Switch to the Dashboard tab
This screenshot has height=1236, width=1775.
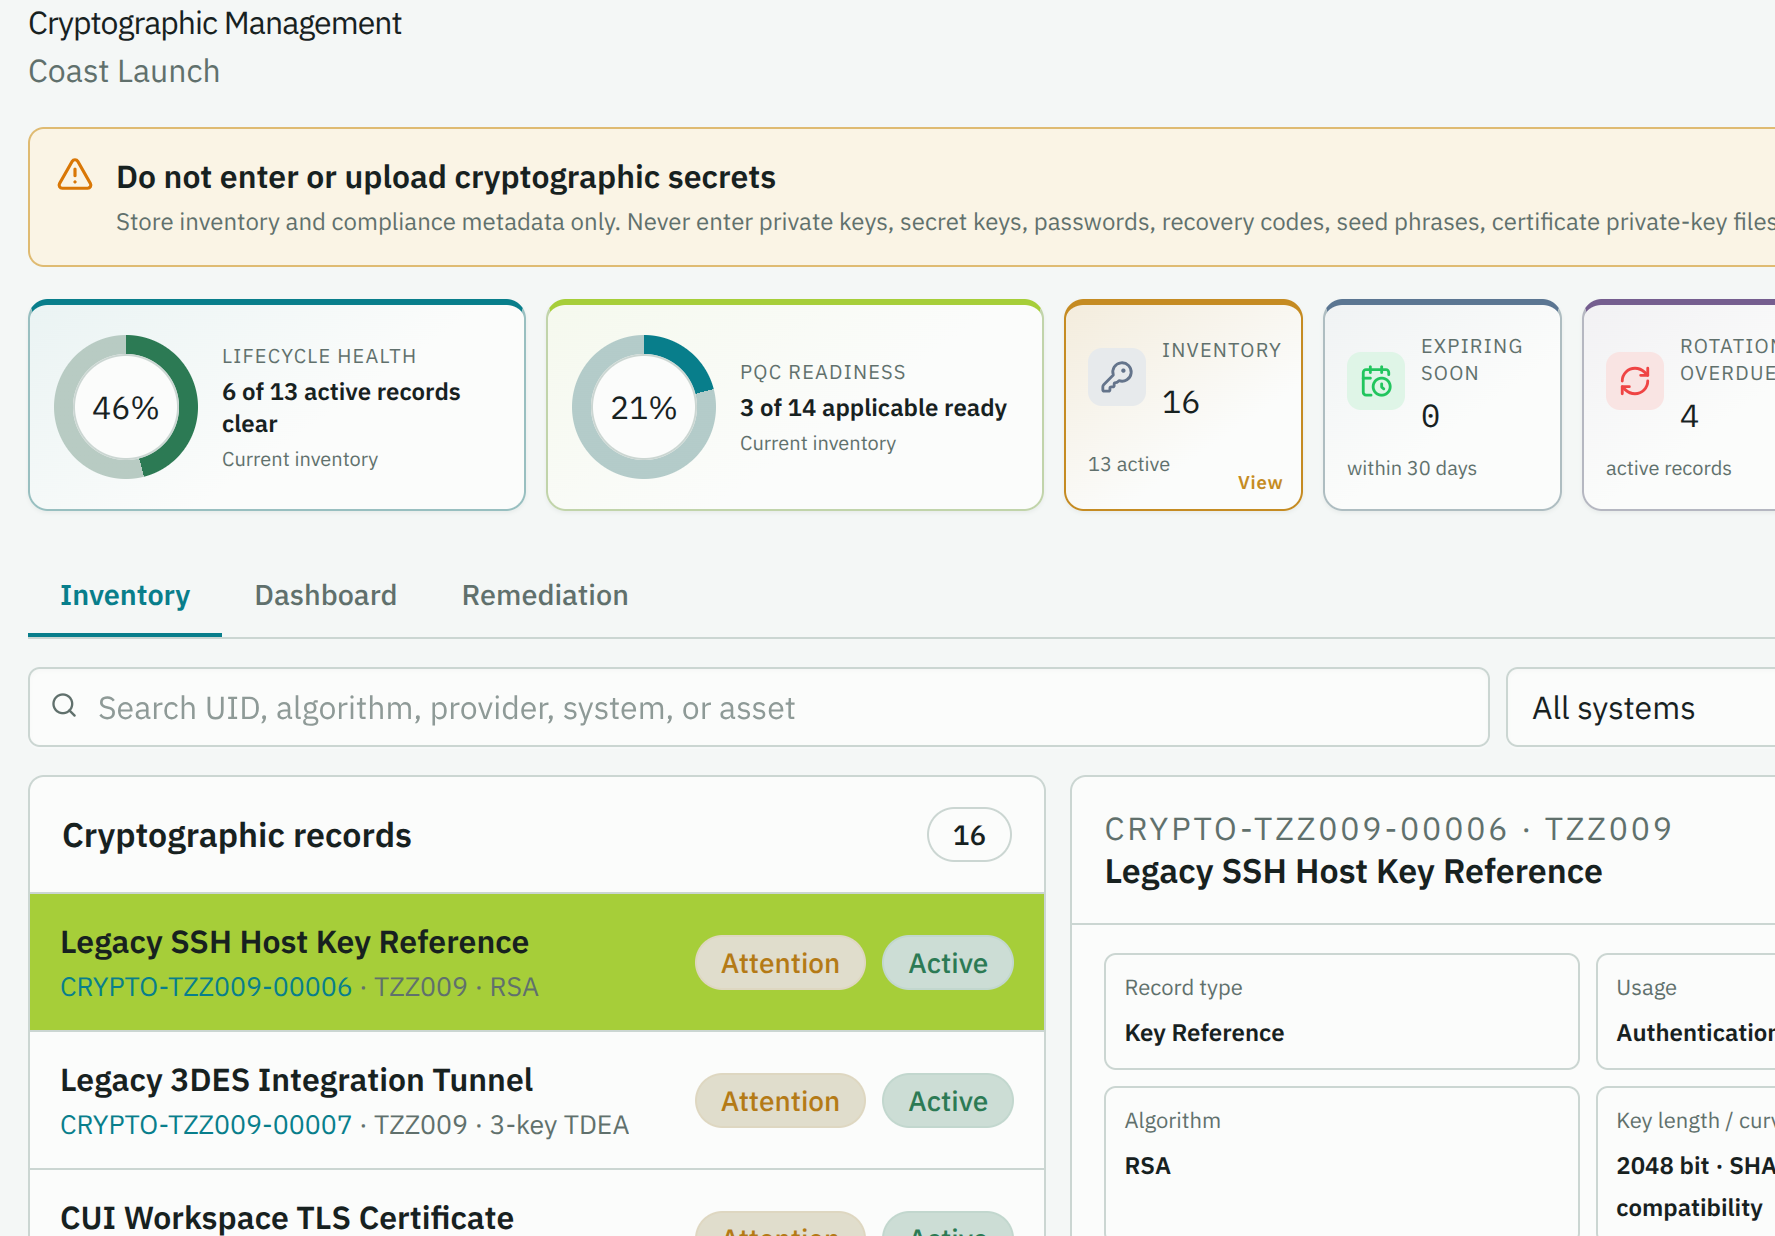(x=326, y=596)
